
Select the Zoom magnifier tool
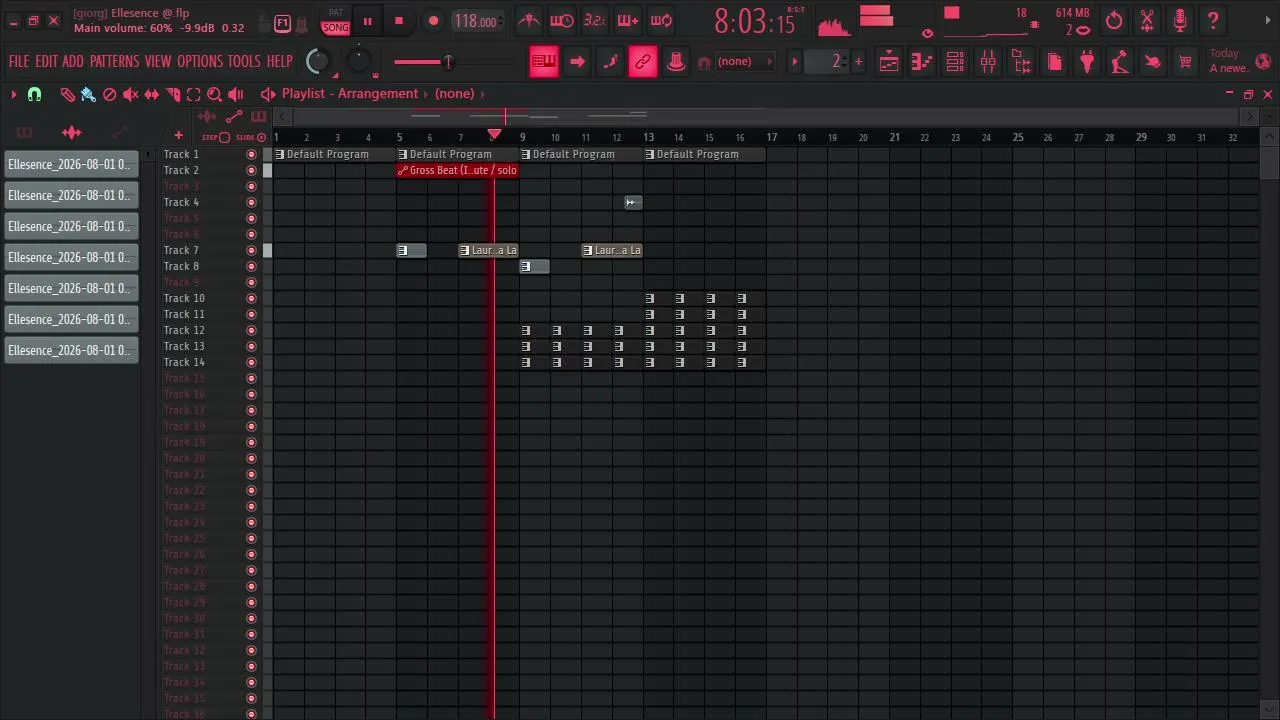pyautogui.click(x=214, y=94)
